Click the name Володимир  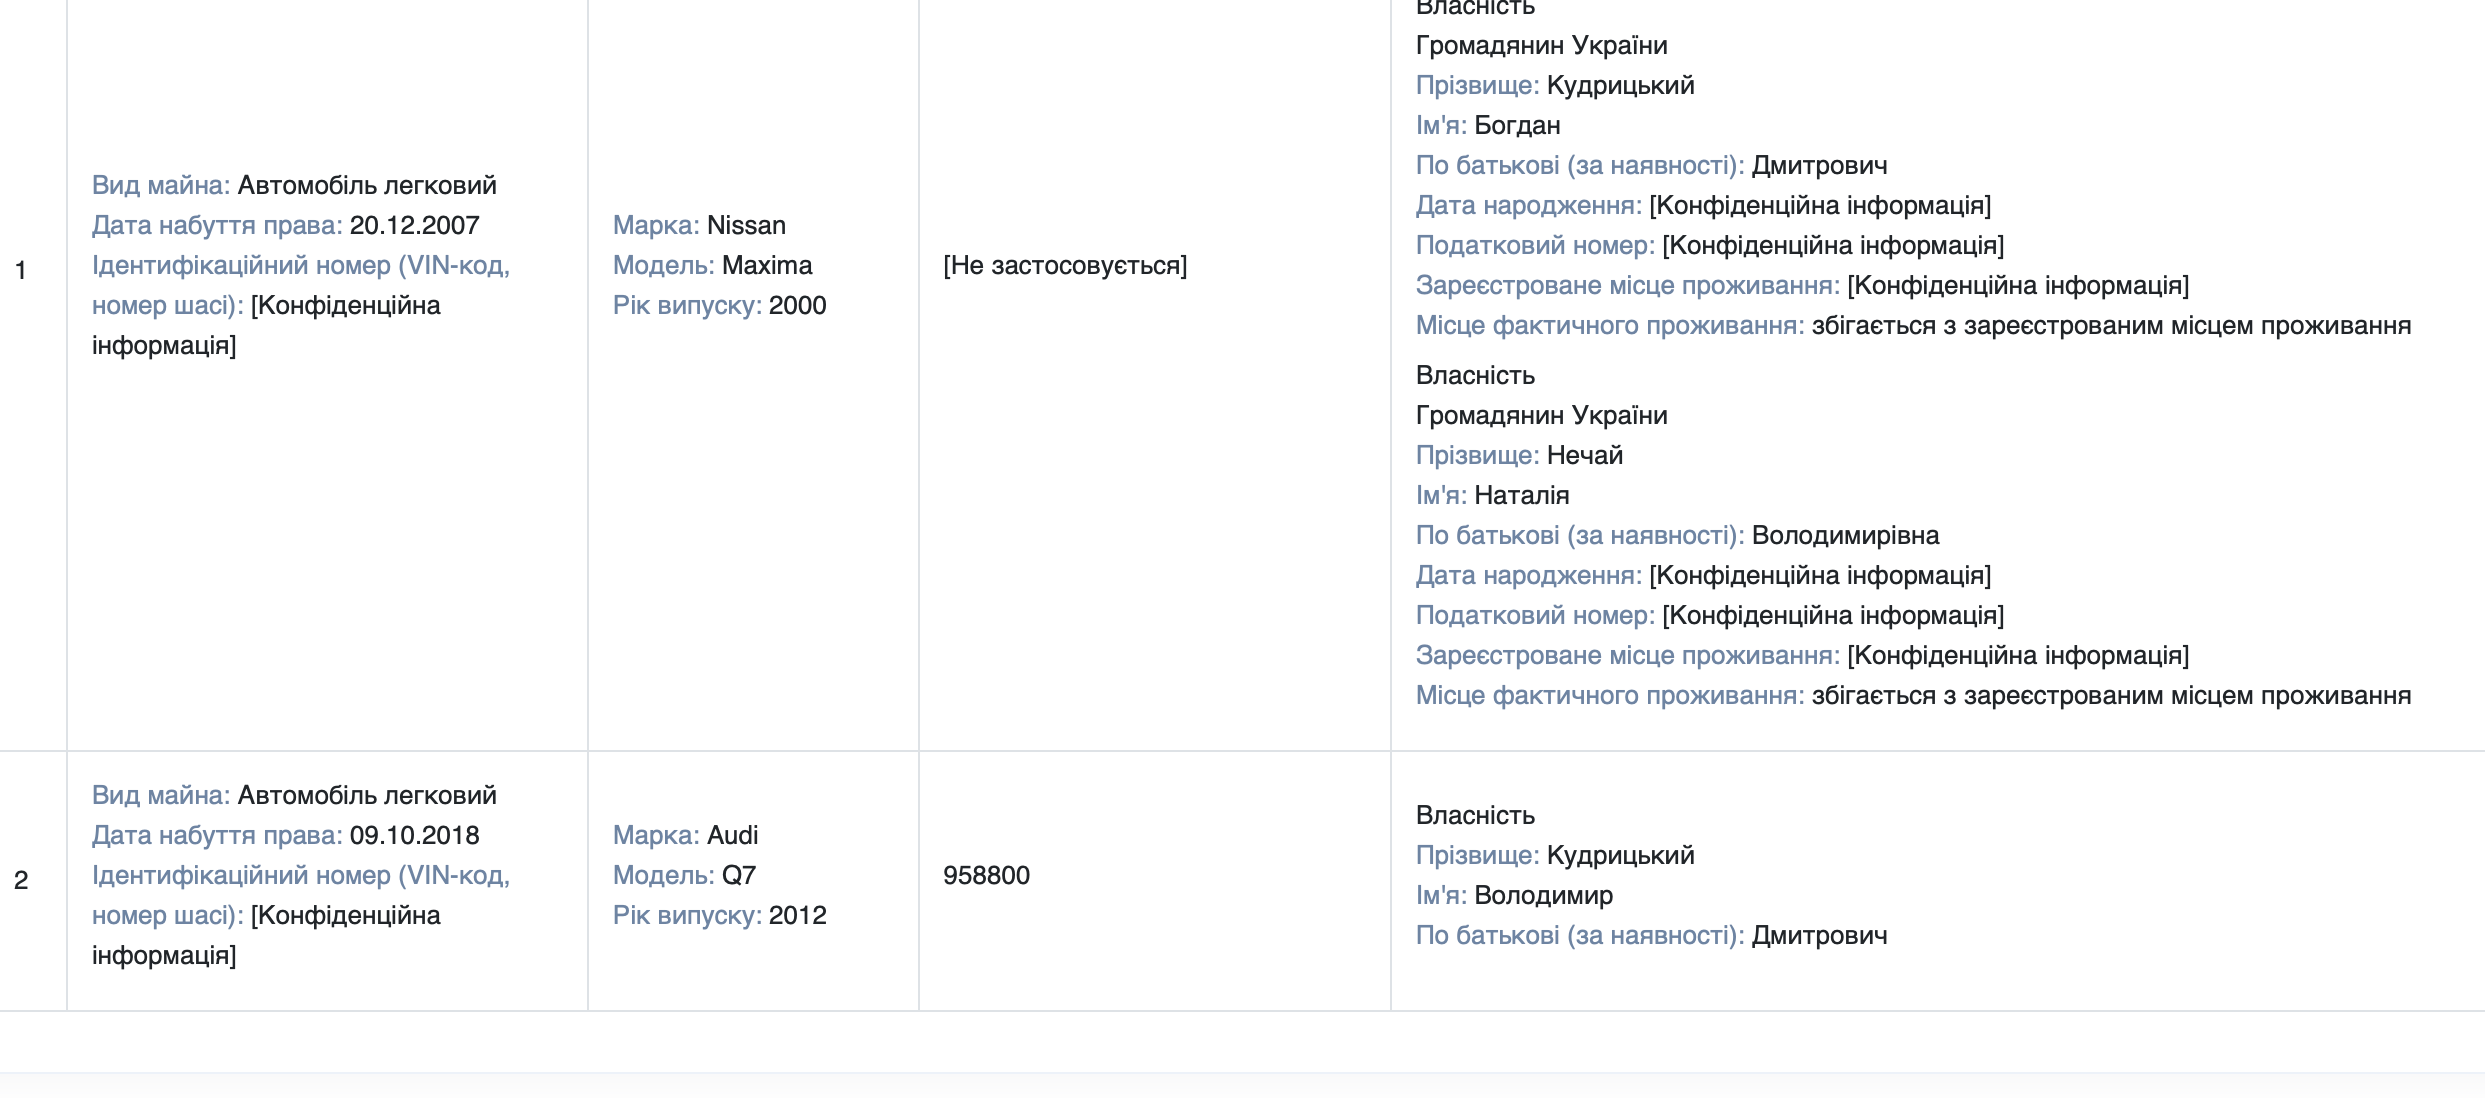[x=1543, y=895]
